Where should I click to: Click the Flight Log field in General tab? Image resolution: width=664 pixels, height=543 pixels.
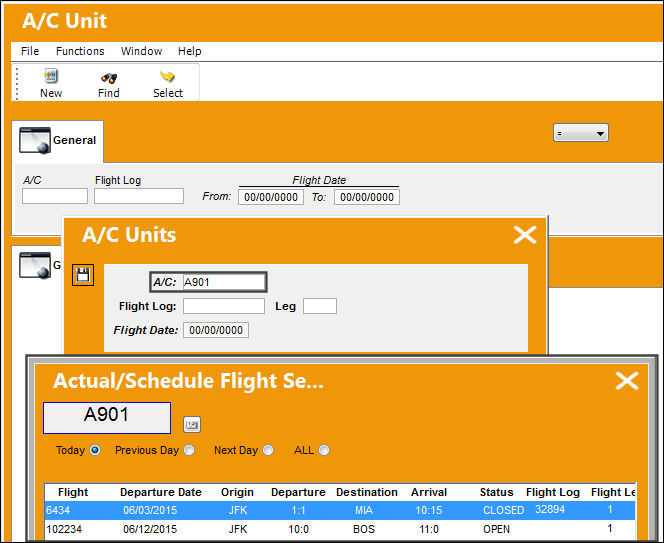(139, 196)
